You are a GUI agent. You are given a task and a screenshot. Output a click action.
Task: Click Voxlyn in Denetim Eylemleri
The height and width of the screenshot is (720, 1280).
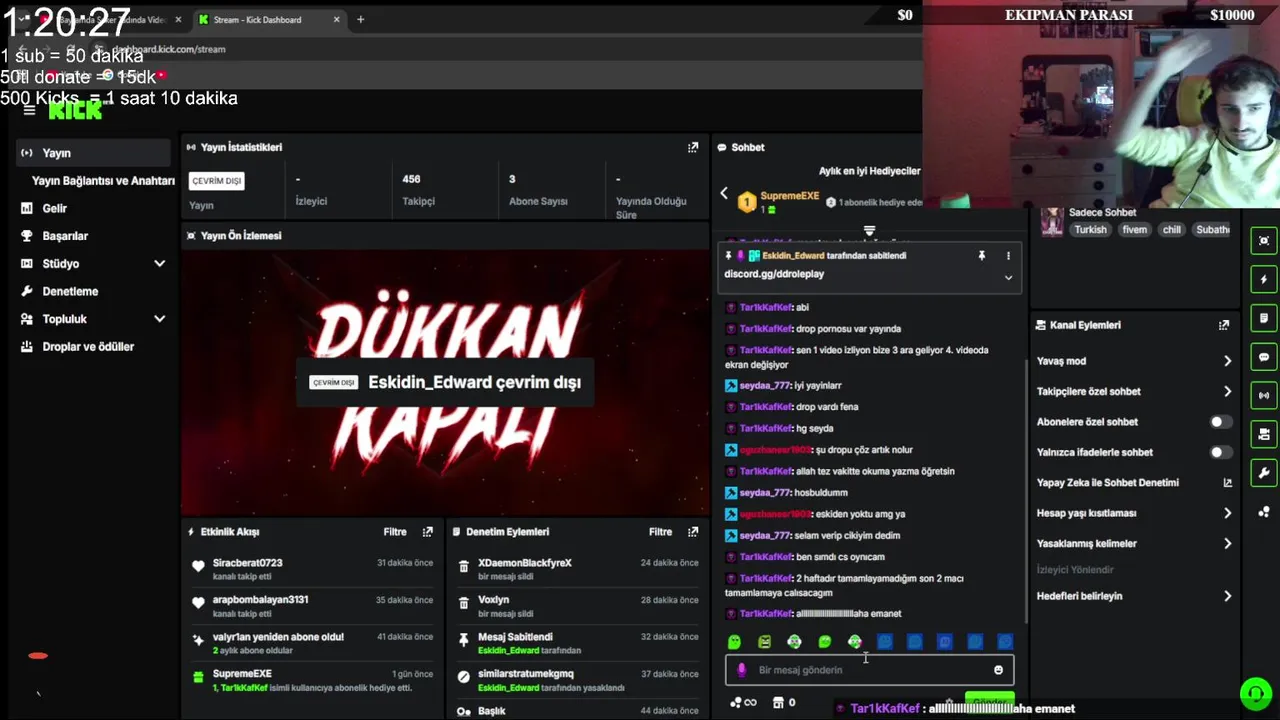(x=494, y=600)
